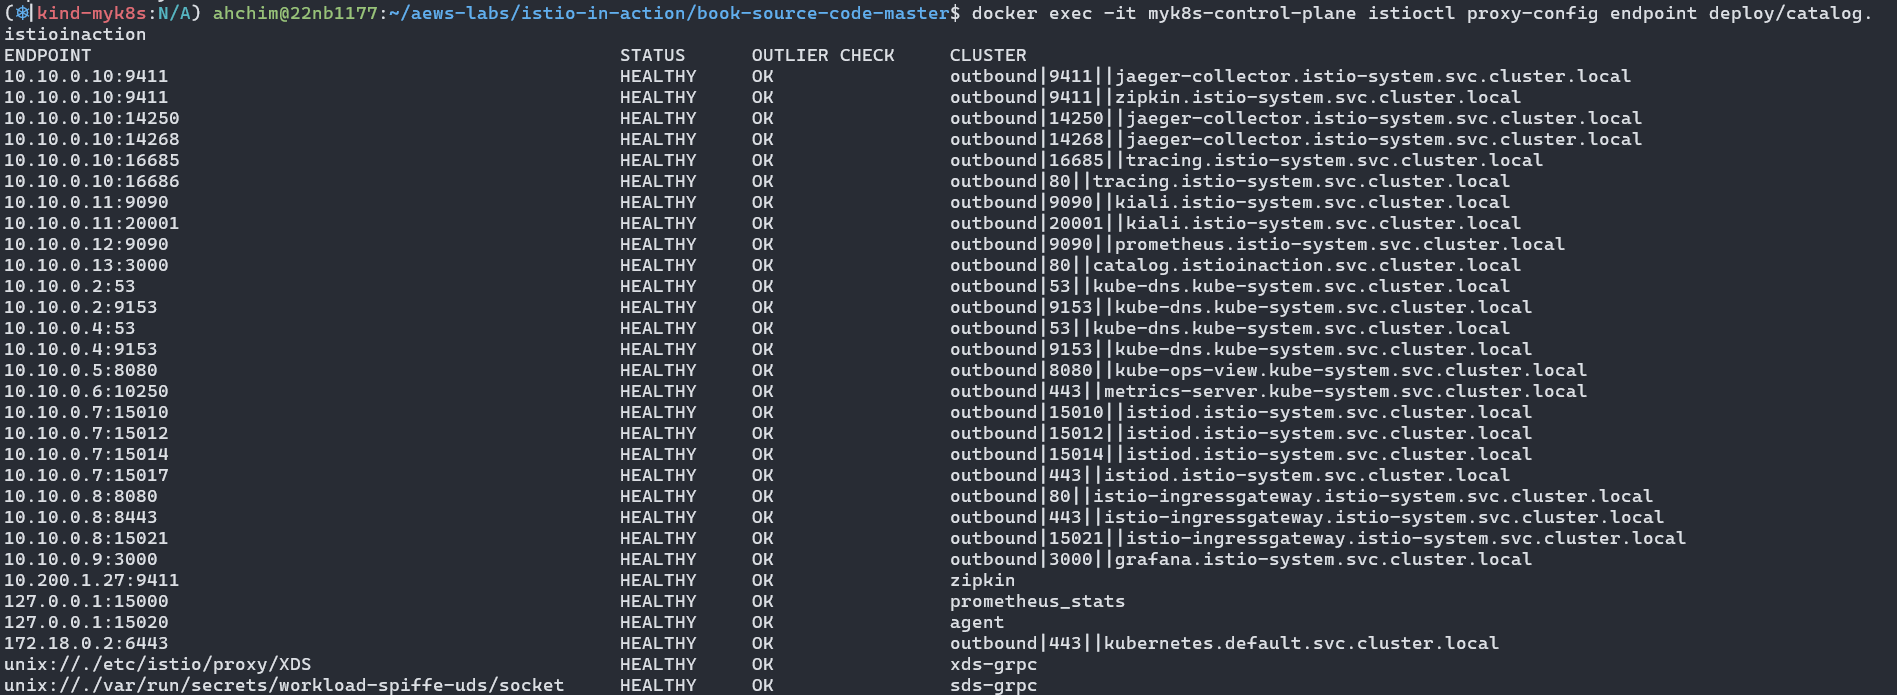Click the ahchim@22nb1177 user host text
This screenshot has width=1897, height=695.
(x=296, y=13)
